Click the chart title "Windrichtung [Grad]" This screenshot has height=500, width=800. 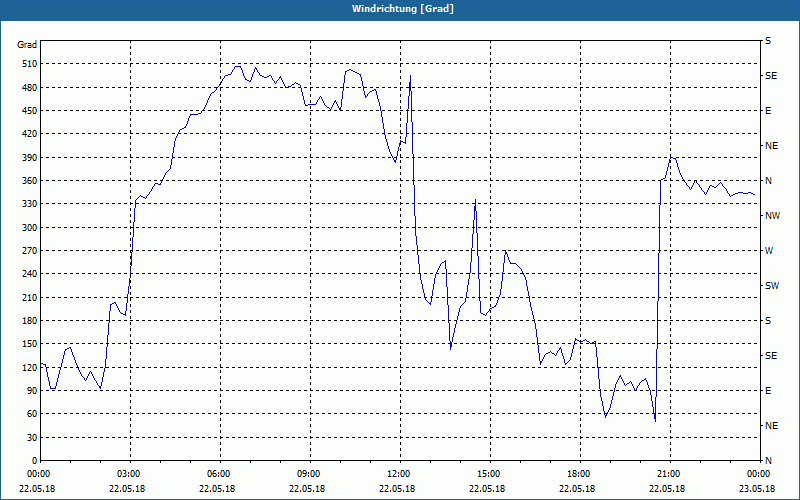coord(403,9)
